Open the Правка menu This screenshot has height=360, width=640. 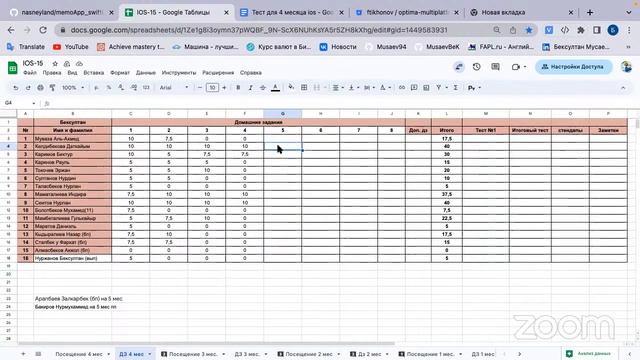[x=52, y=73]
